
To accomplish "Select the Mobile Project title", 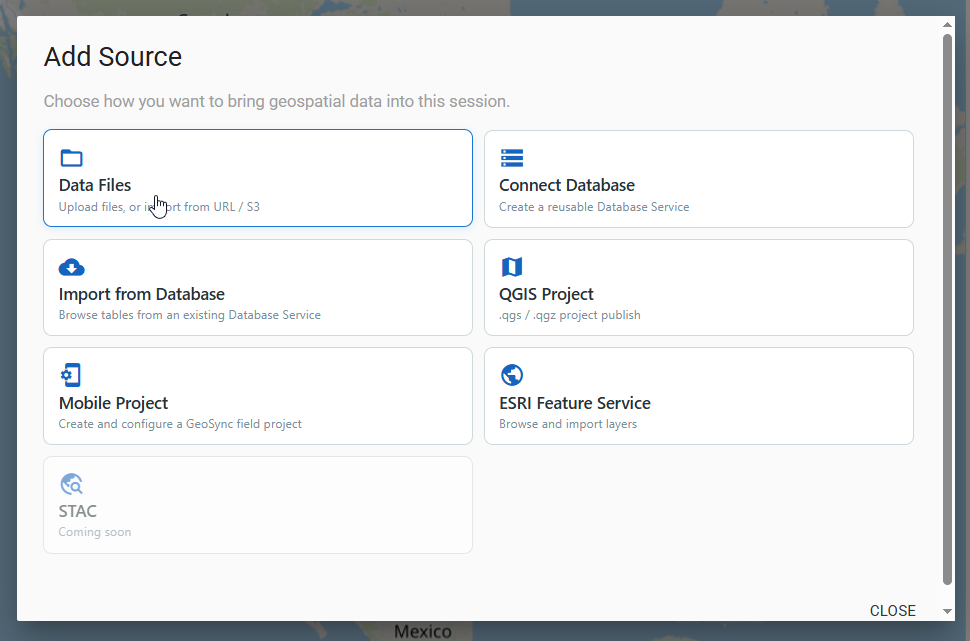I will coord(113,403).
